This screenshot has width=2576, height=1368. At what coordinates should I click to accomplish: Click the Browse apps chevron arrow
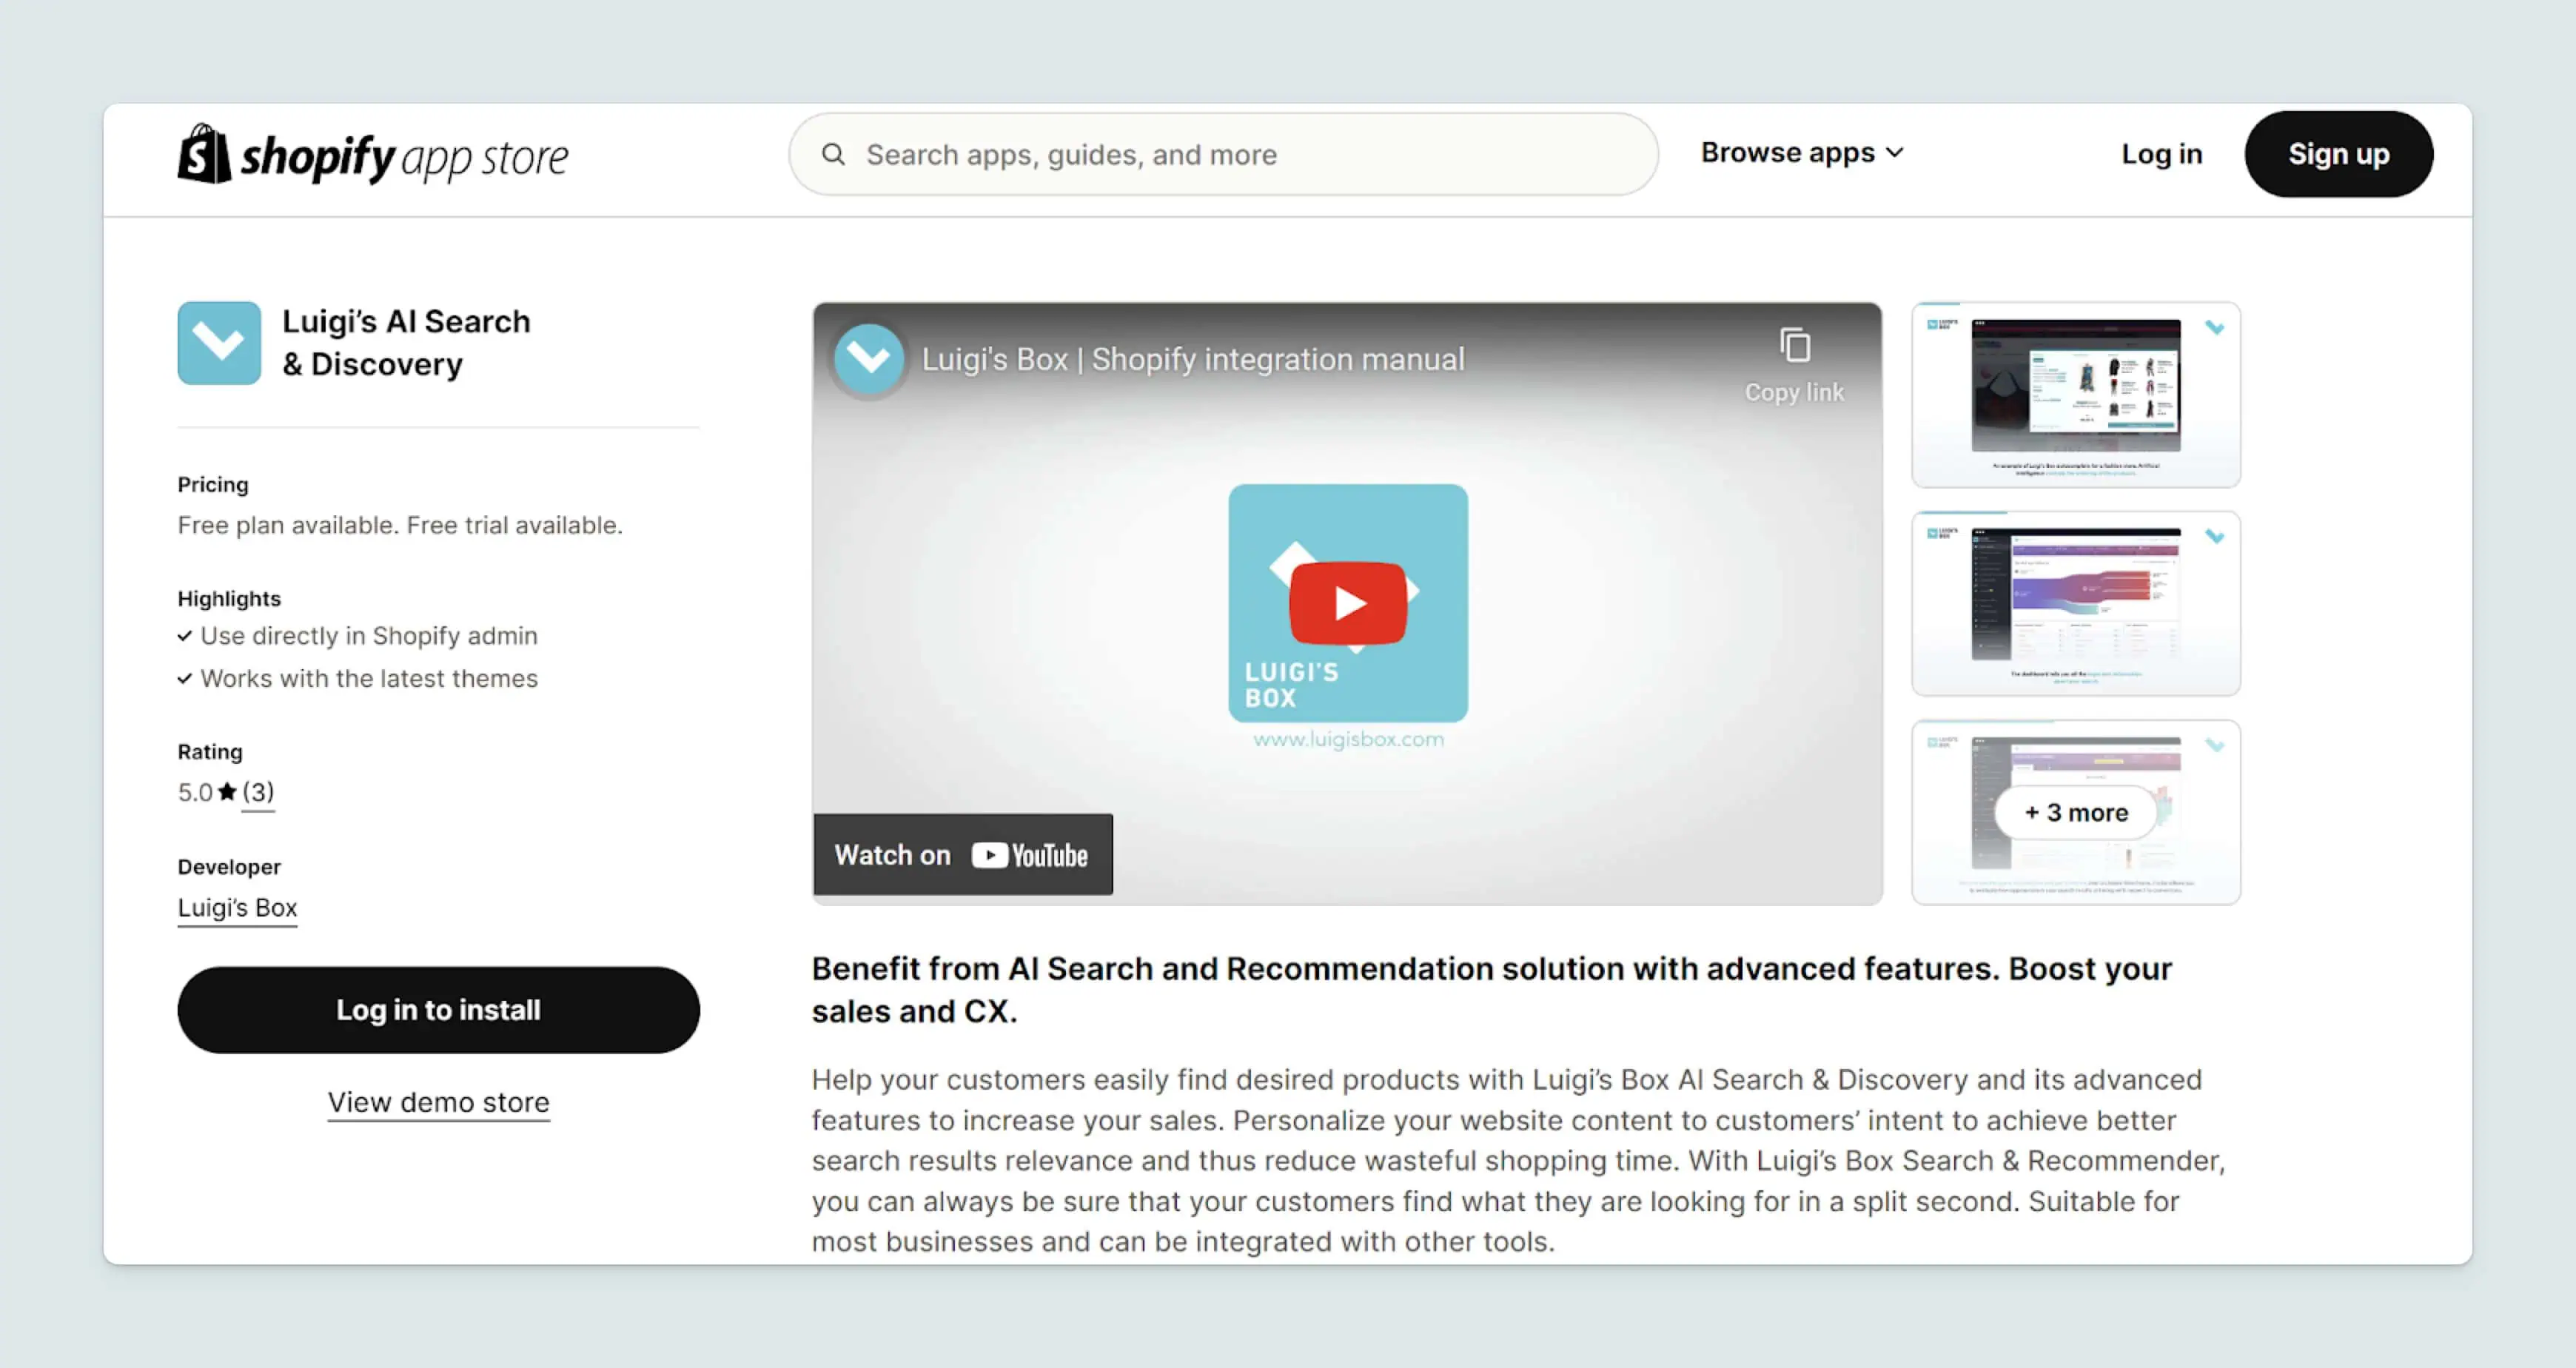[x=1895, y=153]
